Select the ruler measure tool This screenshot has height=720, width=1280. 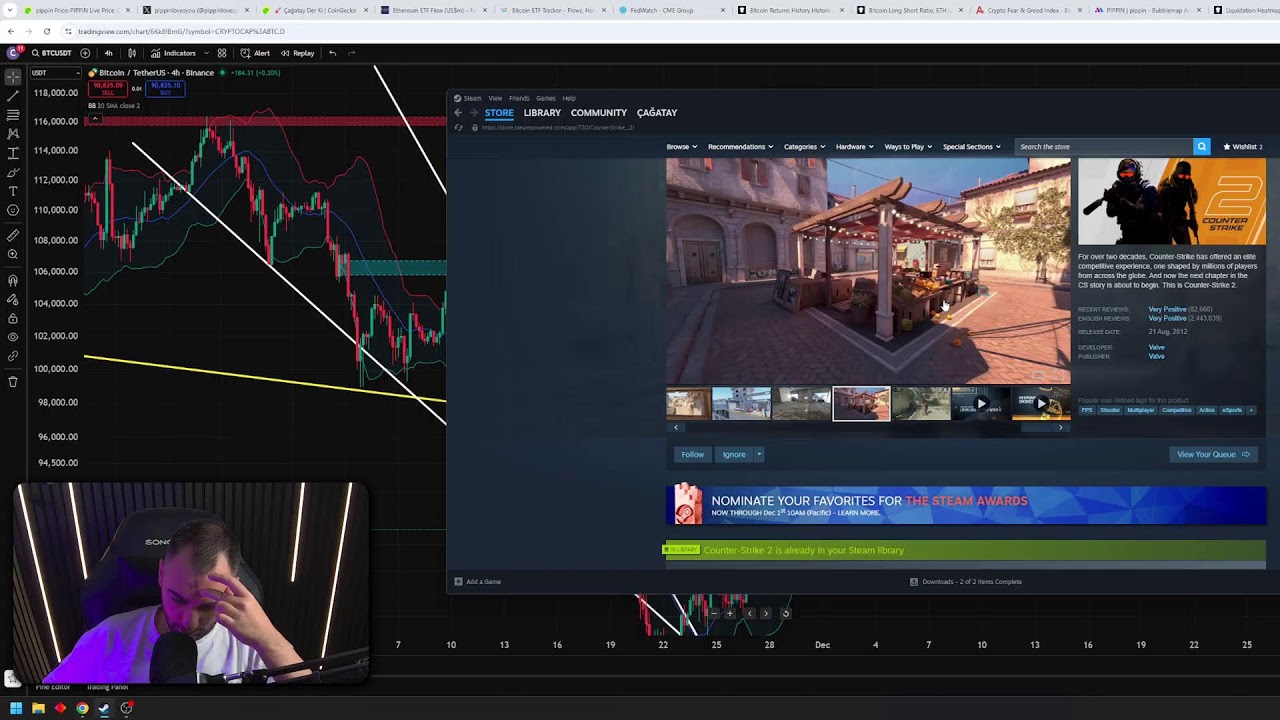tap(13, 236)
